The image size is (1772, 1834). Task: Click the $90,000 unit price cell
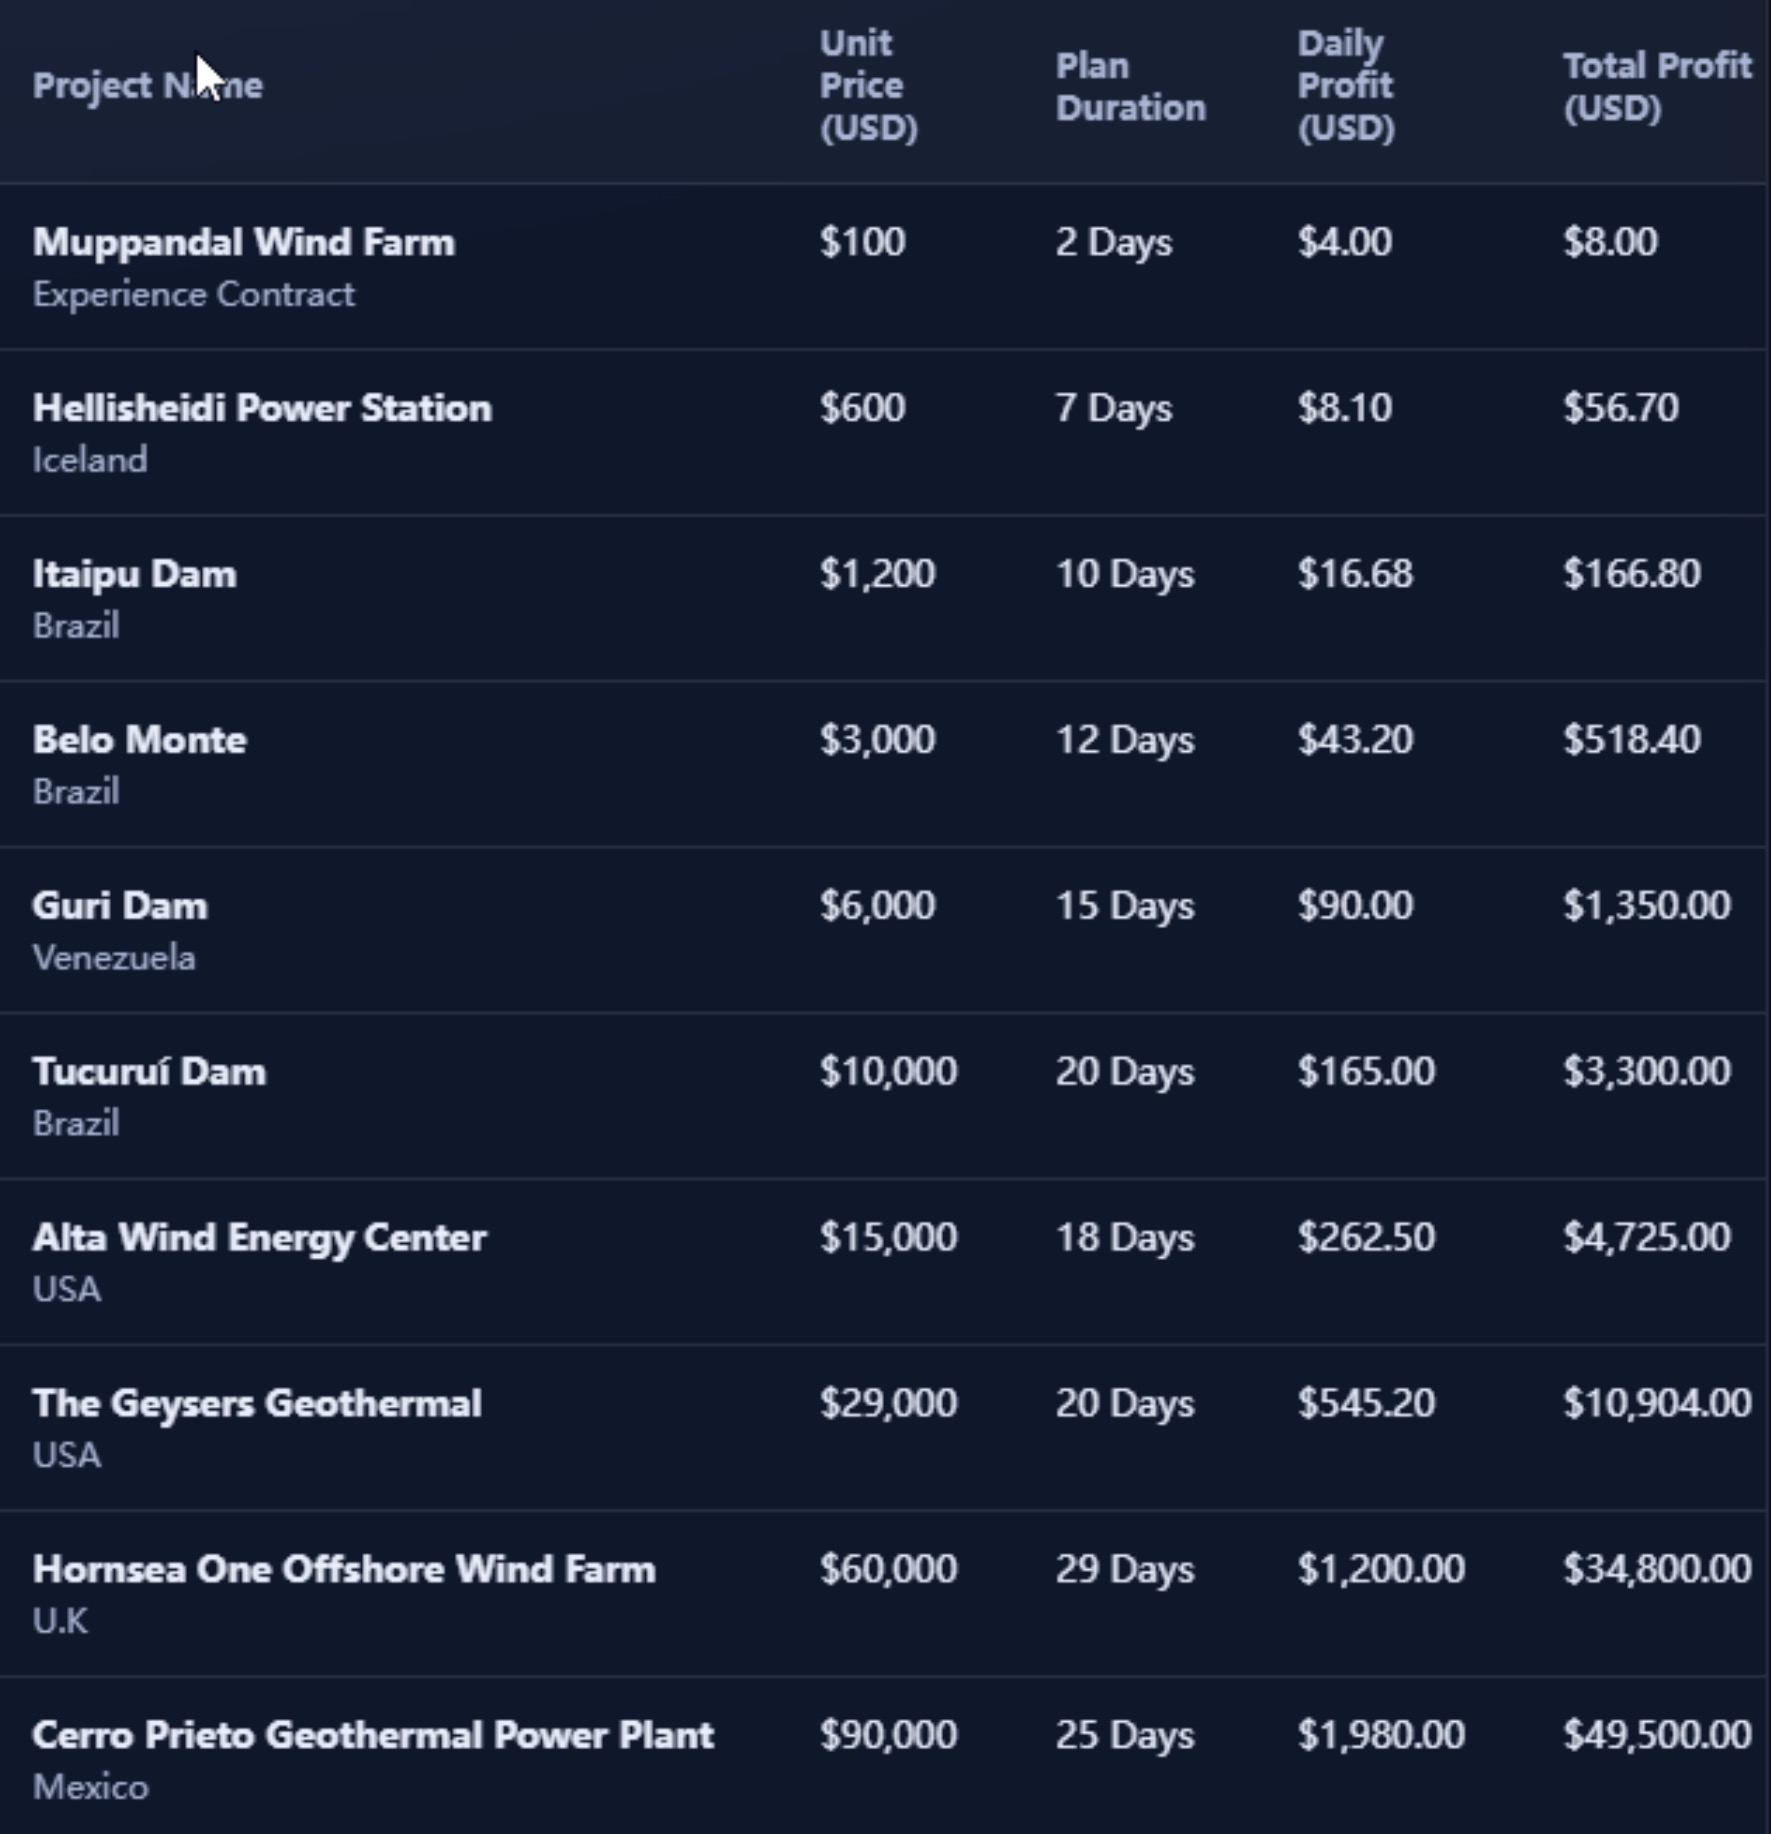887,1736
